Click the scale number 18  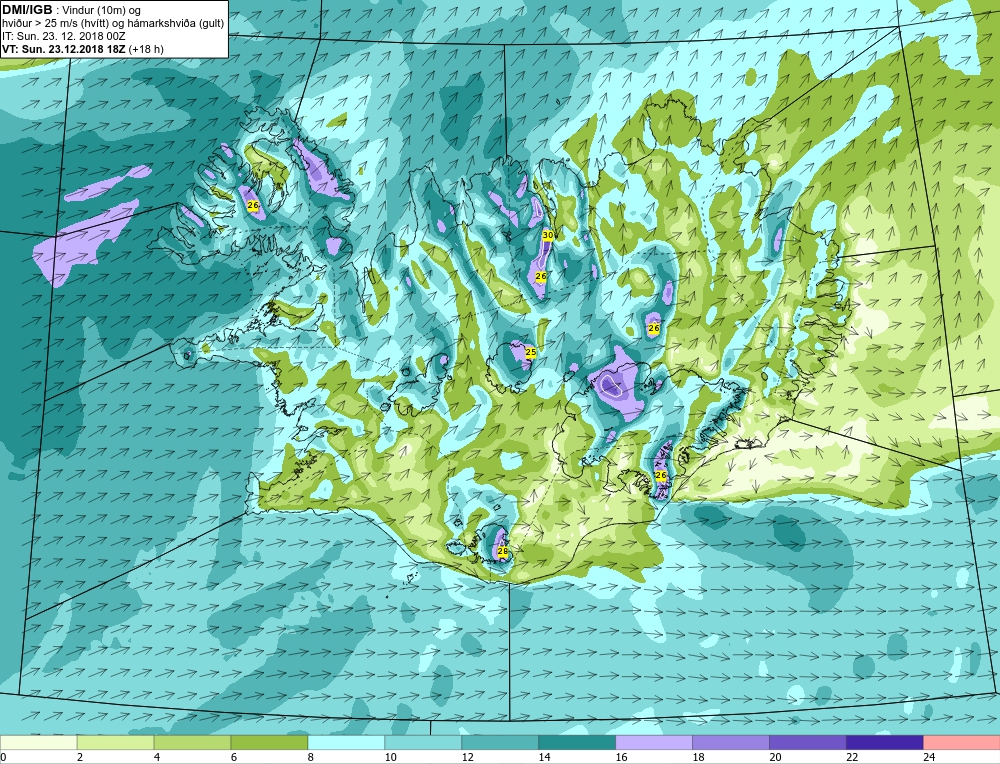pos(698,757)
